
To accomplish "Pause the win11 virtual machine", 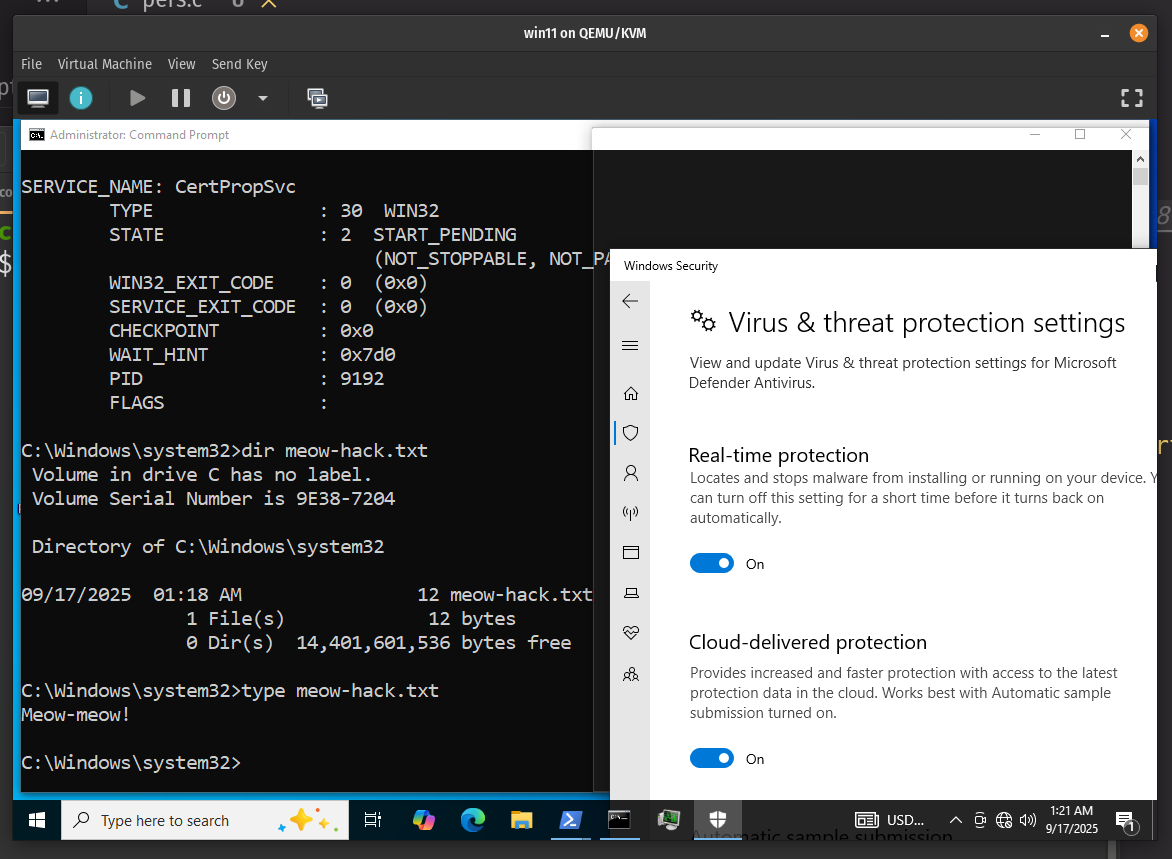I will coord(181,98).
